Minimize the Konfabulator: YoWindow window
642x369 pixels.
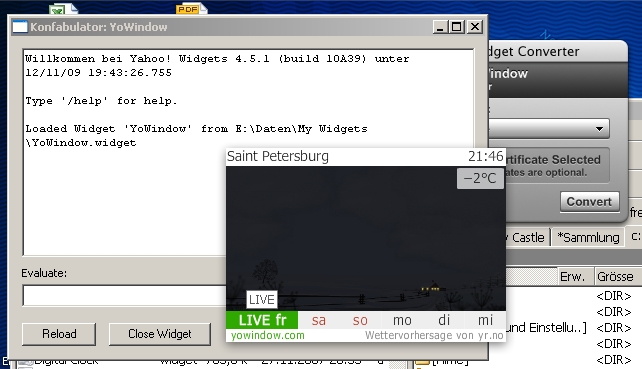coord(440,27)
